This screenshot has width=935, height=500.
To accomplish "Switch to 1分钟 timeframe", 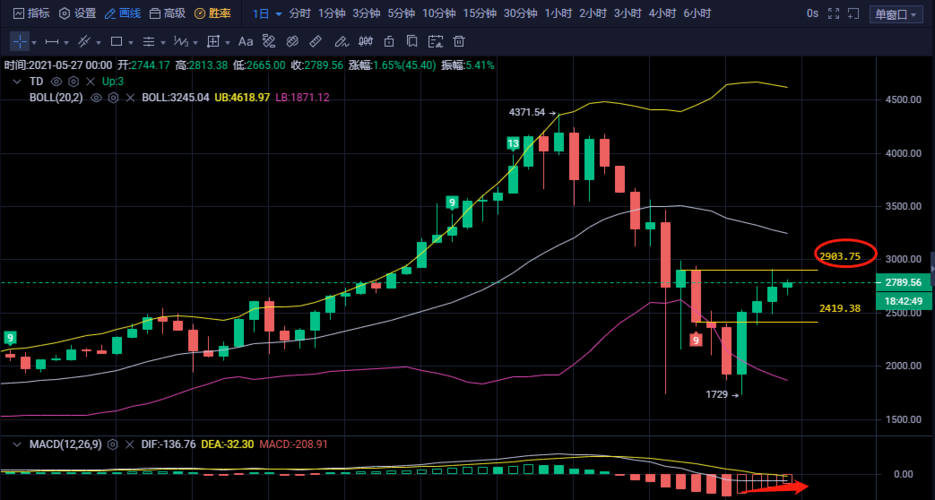I will pyautogui.click(x=332, y=14).
